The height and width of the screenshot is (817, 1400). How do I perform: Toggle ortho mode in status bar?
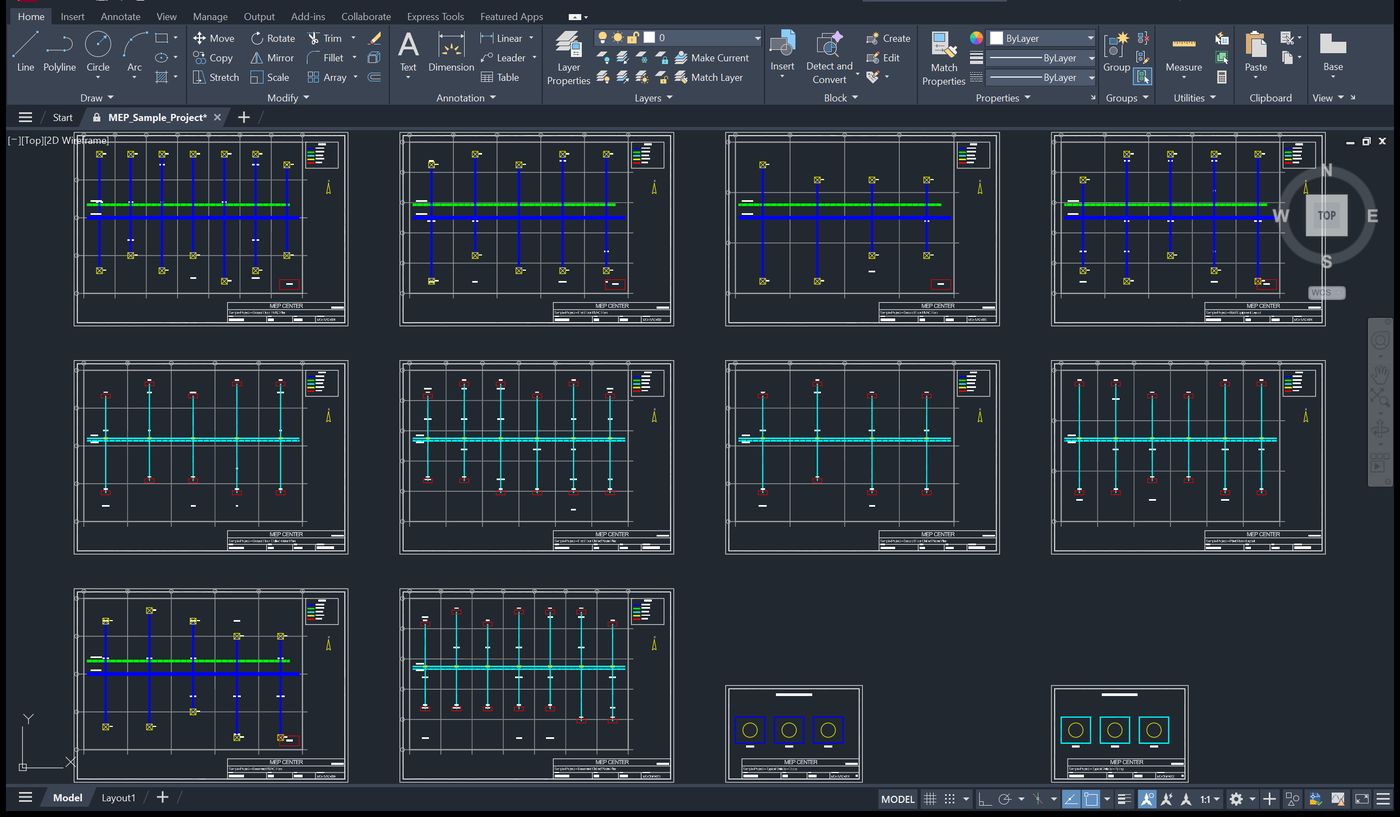[x=985, y=799]
